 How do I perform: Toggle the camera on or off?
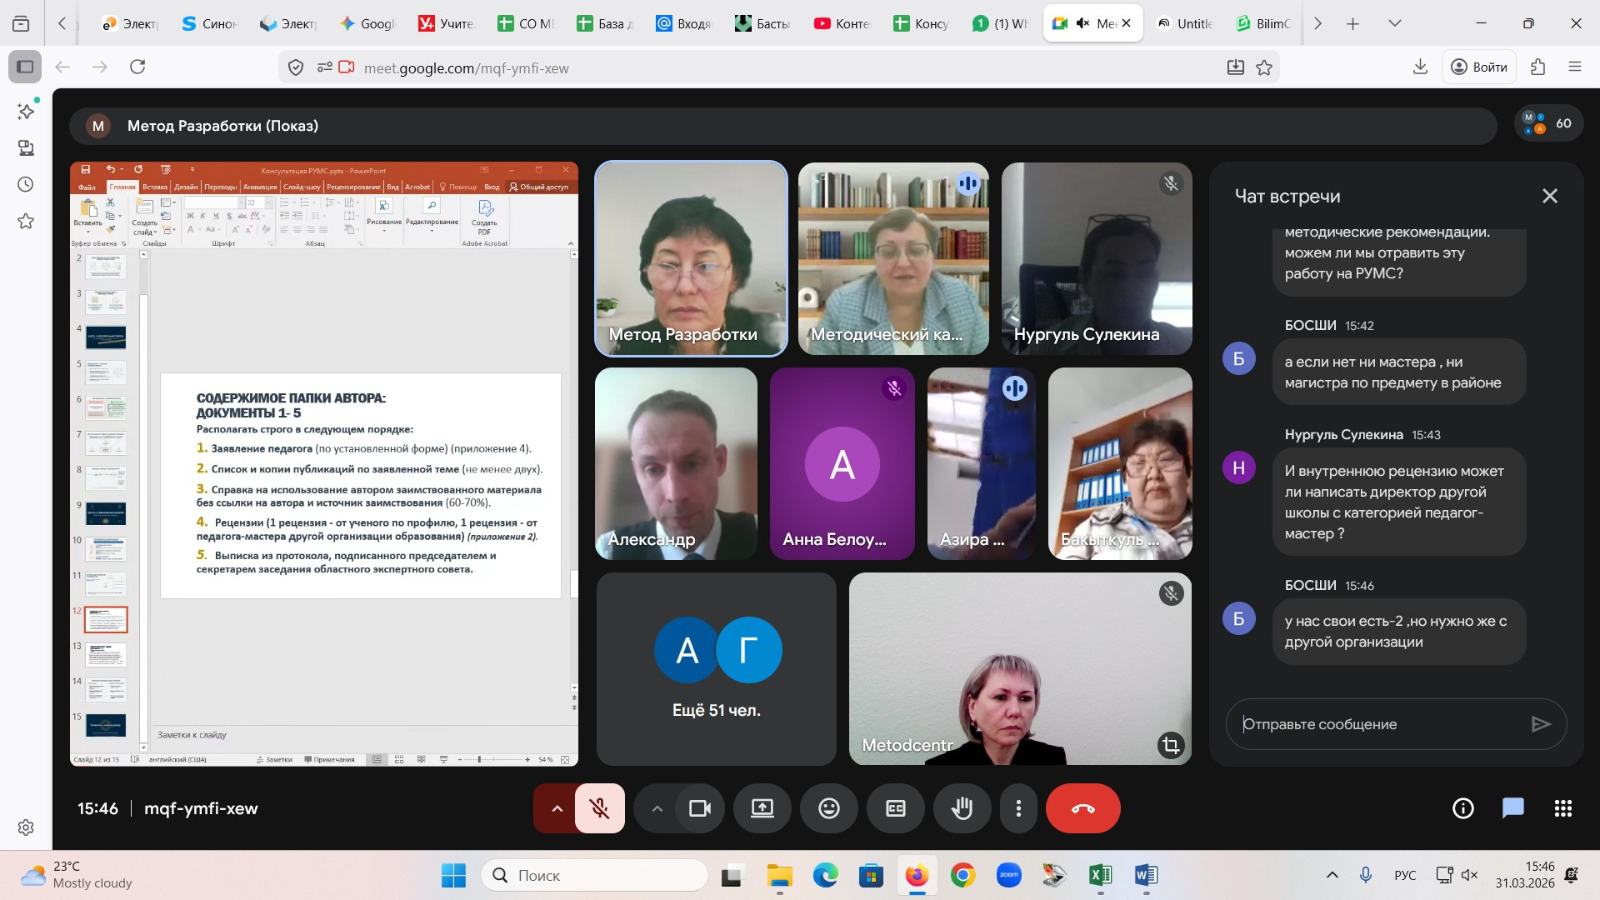tap(700, 808)
